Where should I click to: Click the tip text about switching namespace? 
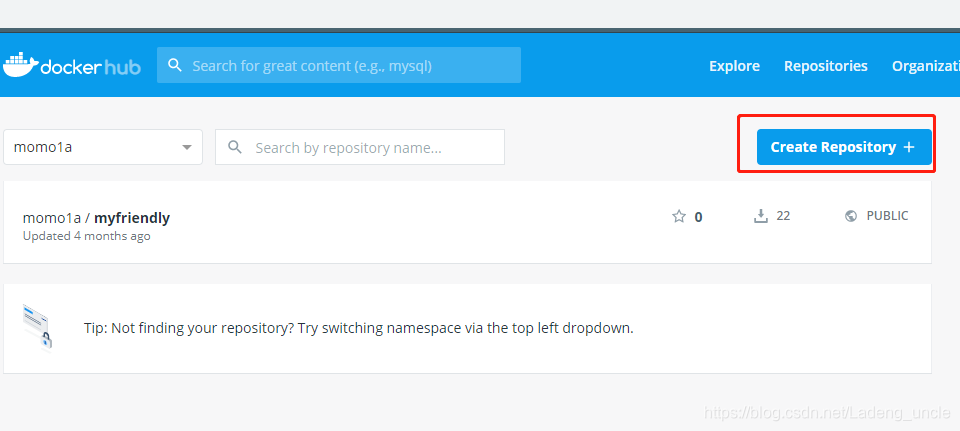(359, 328)
